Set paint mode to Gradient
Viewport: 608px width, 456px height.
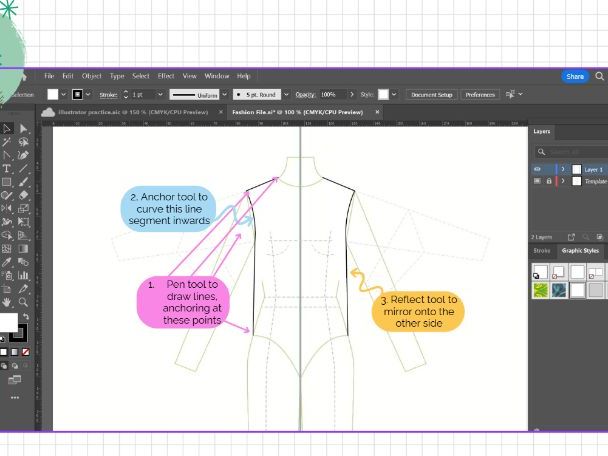coord(14,352)
